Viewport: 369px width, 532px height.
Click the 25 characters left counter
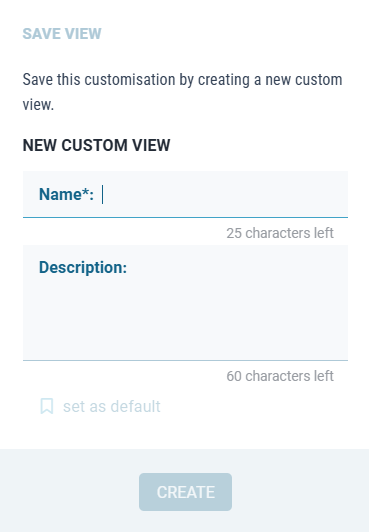coord(280,233)
